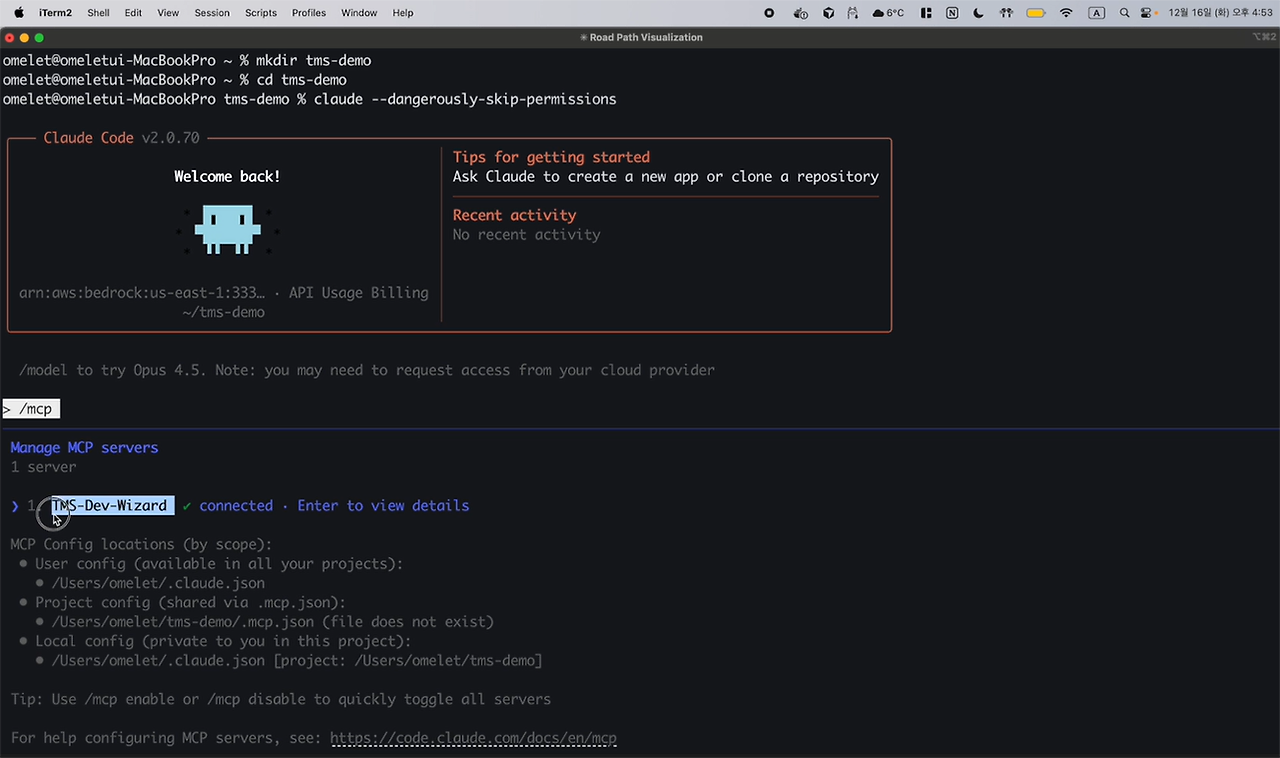
Task: Click the Notion icon in menu bar
Action: (x=952, y=13)
